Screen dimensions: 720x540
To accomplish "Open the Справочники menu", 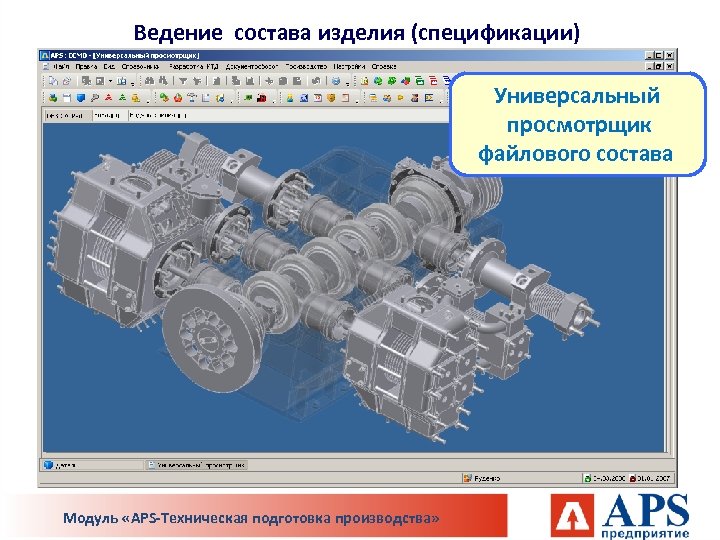I will click(140, 67).
